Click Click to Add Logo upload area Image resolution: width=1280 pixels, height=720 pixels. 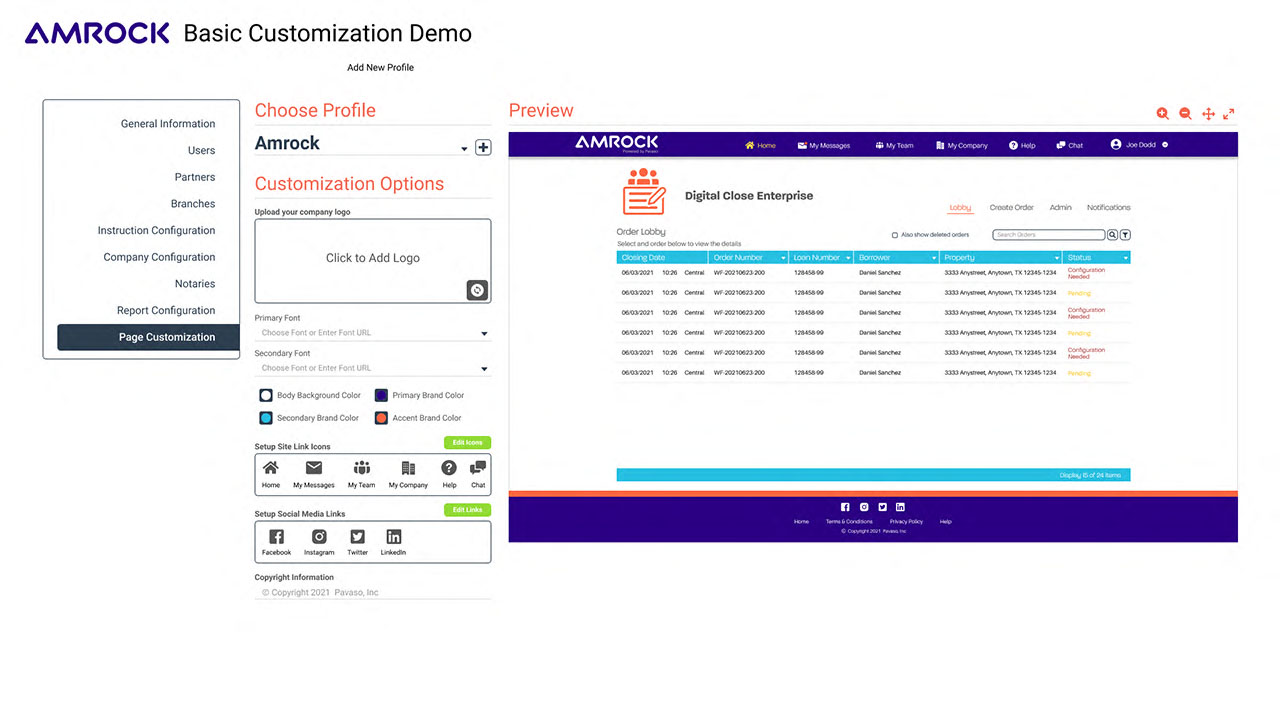(x=373, y=261)
